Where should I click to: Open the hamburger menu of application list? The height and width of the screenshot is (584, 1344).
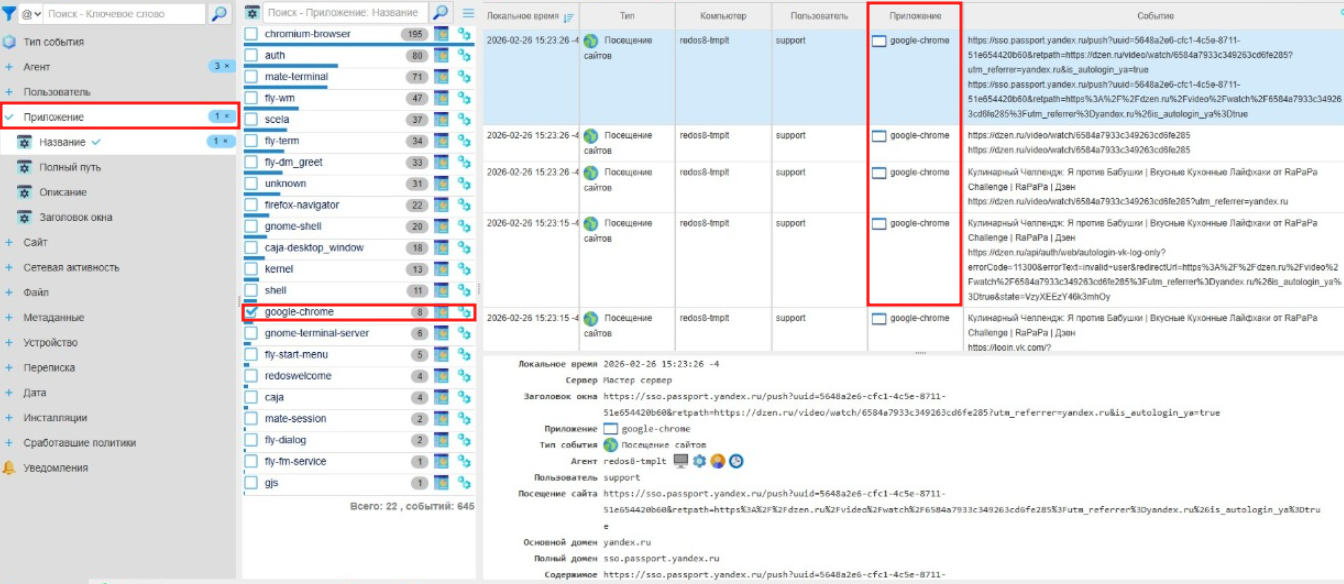(467, 13)
